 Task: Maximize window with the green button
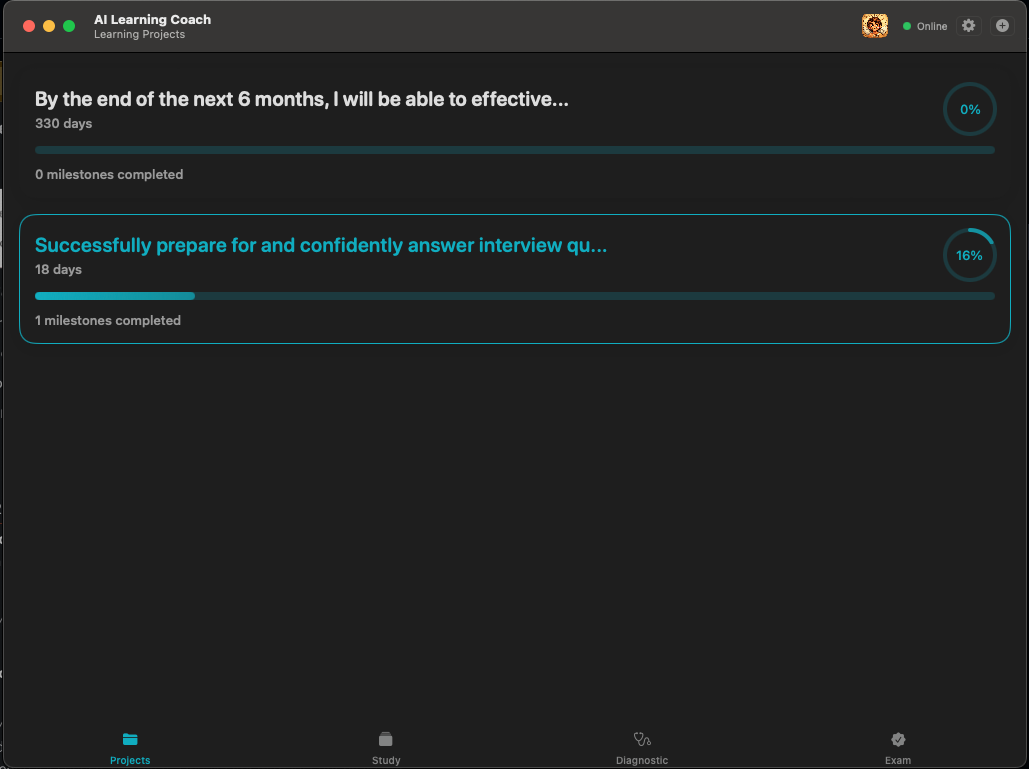(x=69, y=26)
